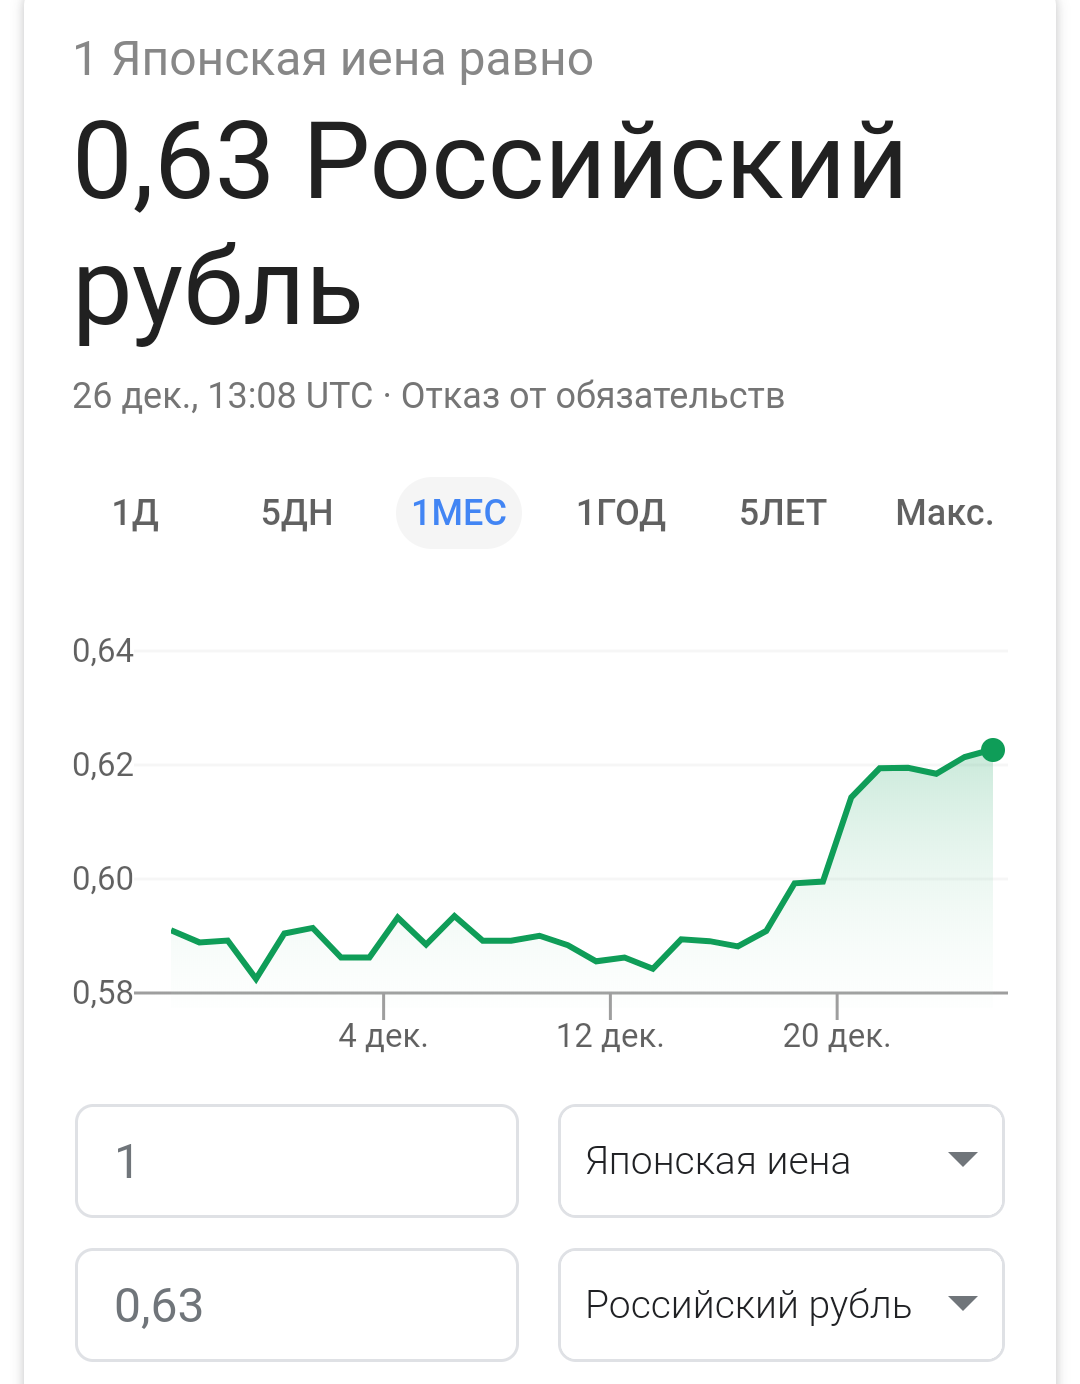Image resolution: width=1080 pixels, height=1384 pixels.
Task: Click the 0,63 ruble amount field
Action: [x=297, y=1305]
